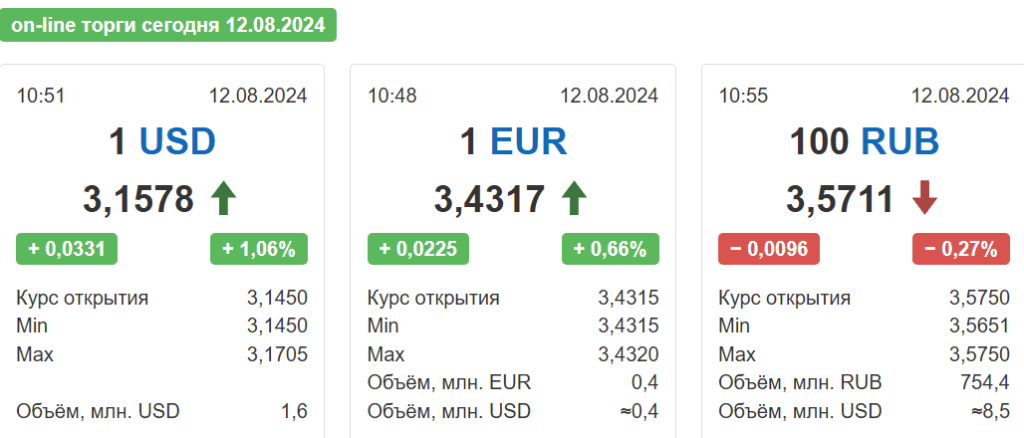The image size is (1024, 438).
Task: Click the + 0,0225 change badge
Action: (418, 249)
